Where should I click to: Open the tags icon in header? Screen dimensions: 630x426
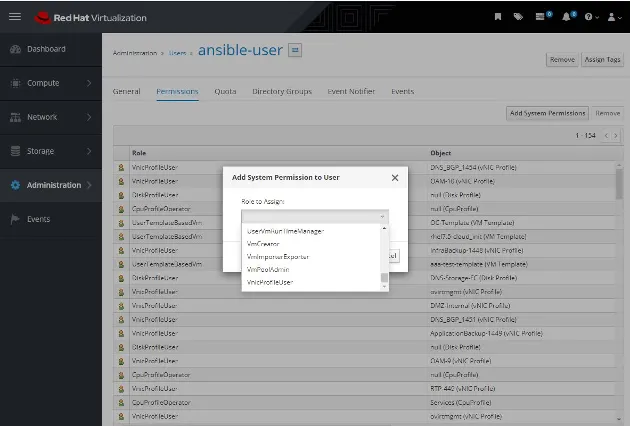(518, 16)
